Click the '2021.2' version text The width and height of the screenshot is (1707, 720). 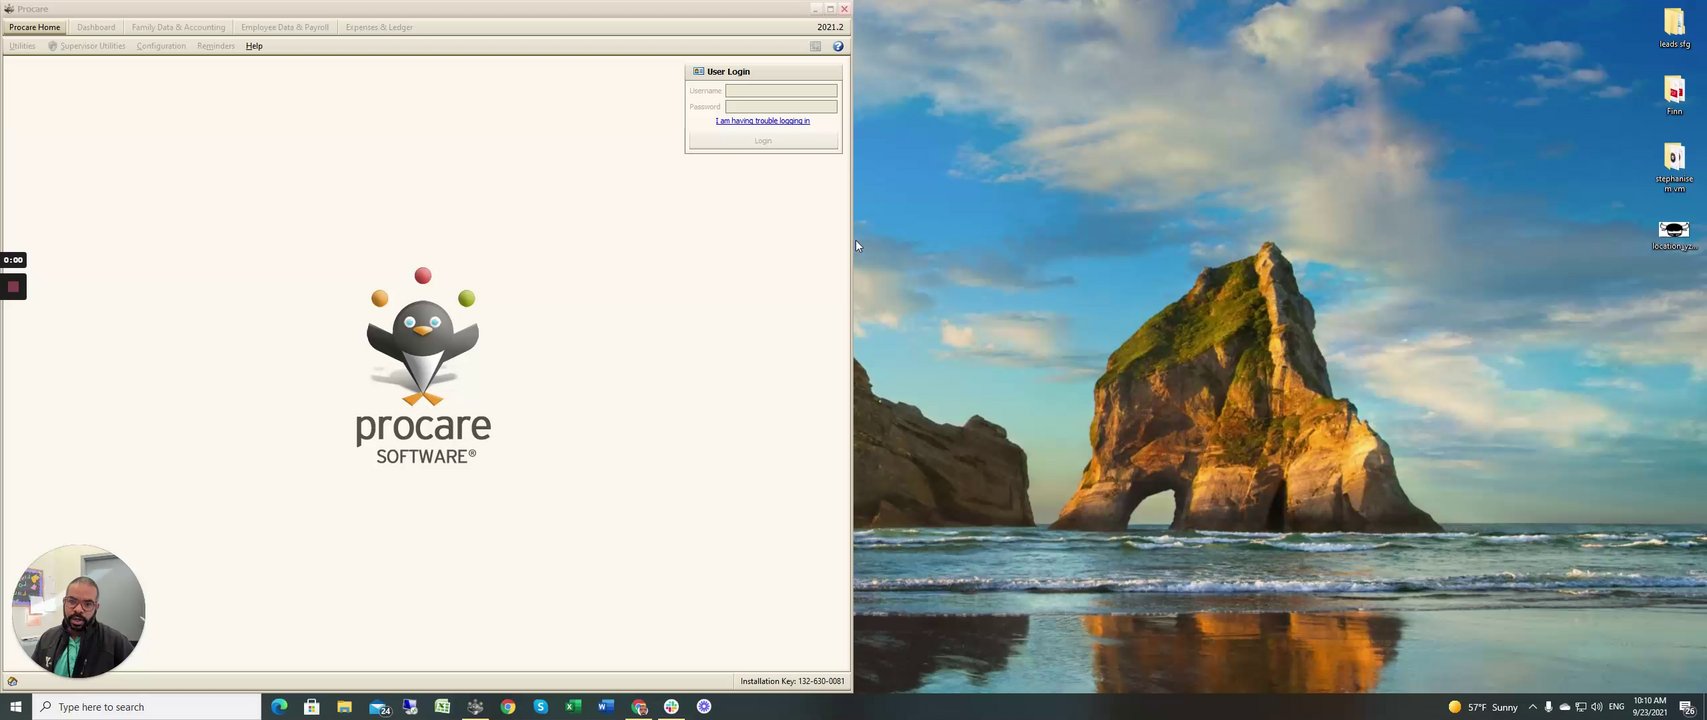(830, 27)
